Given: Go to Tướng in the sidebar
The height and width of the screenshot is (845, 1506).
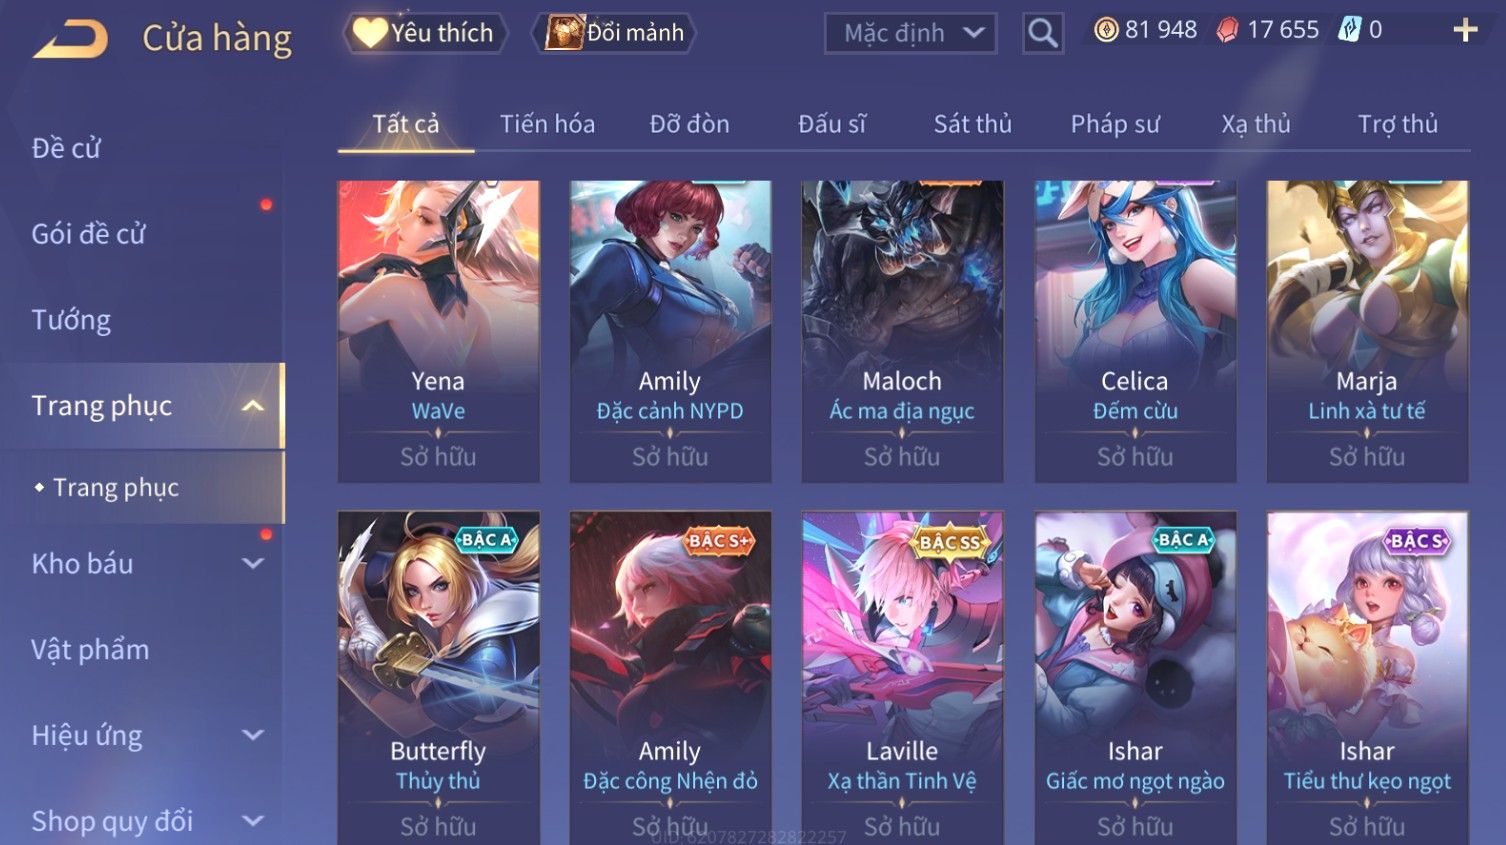Looking at the screenshot, I should point(71,320).
